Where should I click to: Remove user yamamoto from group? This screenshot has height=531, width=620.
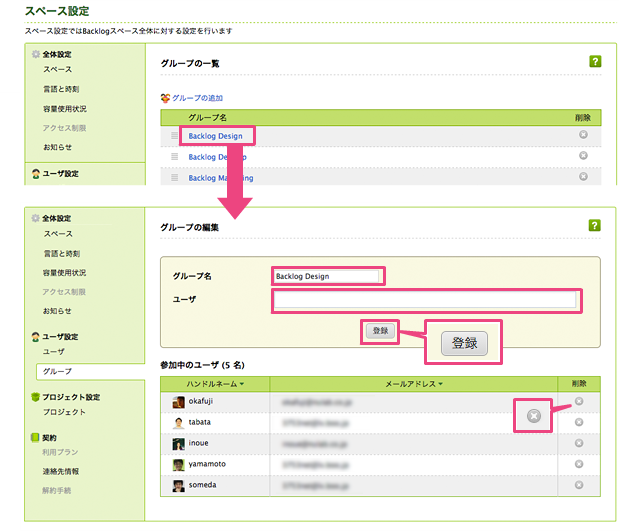coord(579,464)
